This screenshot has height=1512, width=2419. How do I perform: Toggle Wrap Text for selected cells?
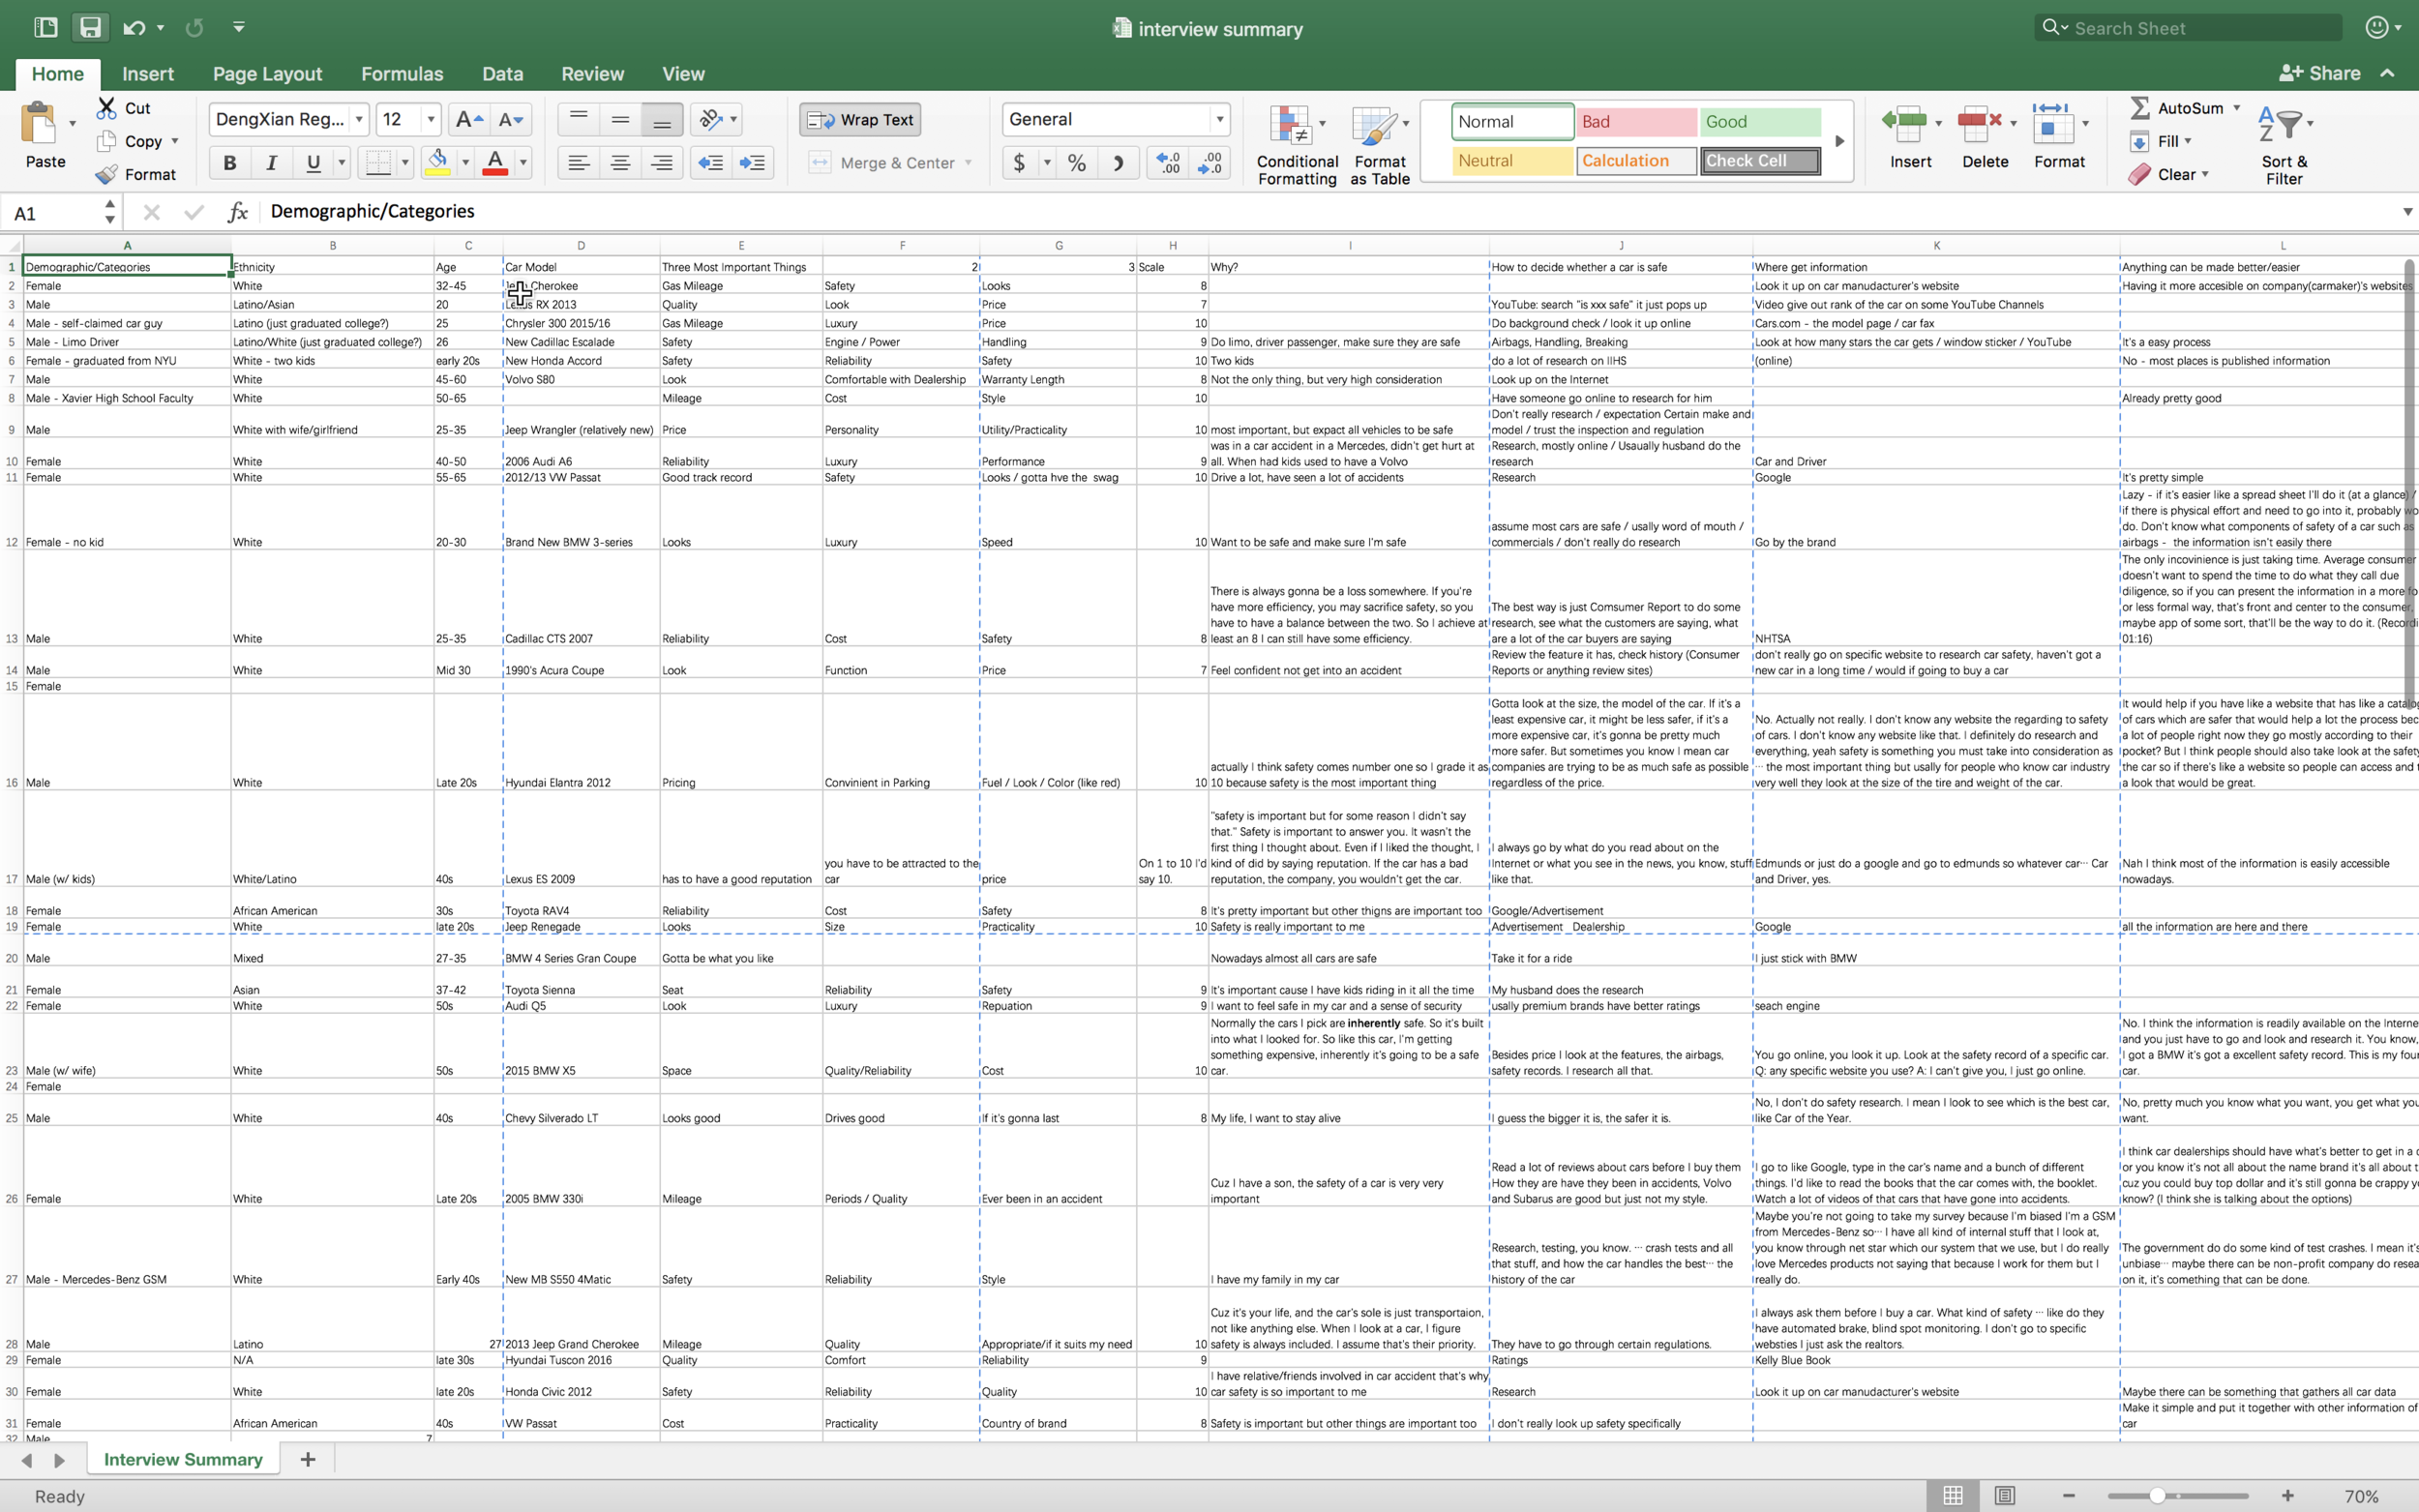(x=860, y=120)
